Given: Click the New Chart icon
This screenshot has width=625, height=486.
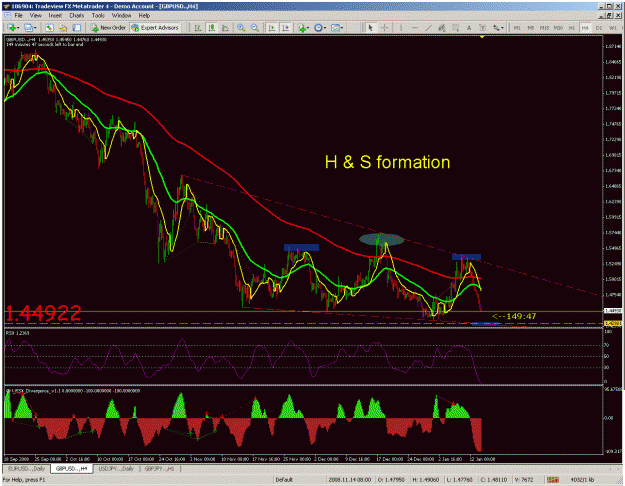Looking at the screenshot, I should click(x=11, y=28).
